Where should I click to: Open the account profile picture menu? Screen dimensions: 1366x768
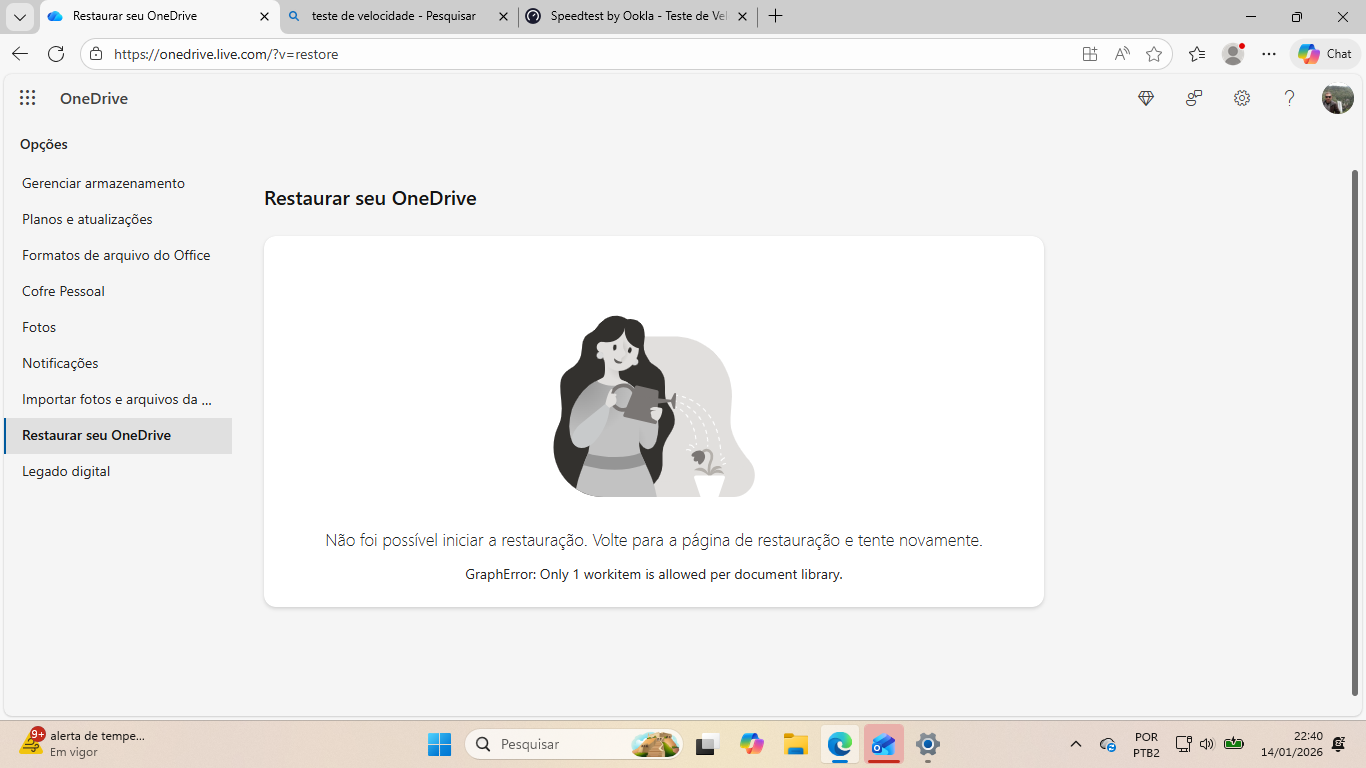[1338, 98]
